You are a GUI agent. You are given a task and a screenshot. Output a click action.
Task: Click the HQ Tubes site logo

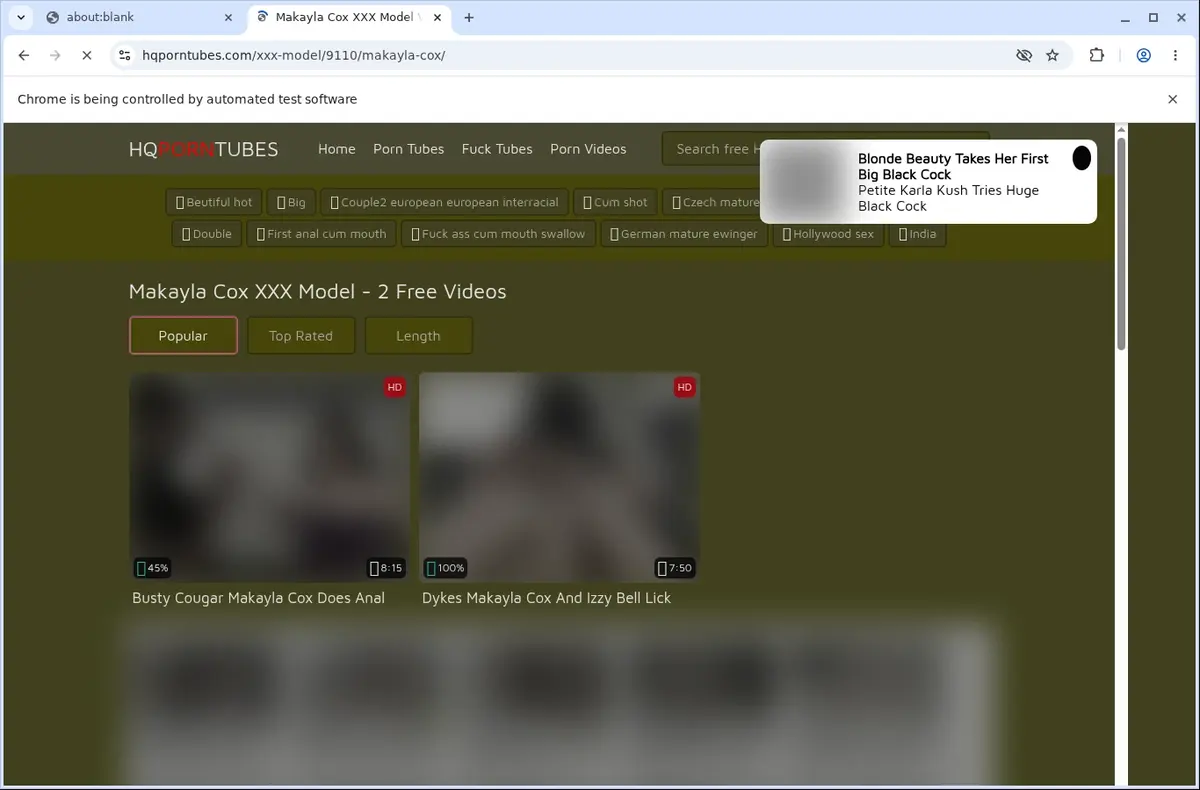coord(203,149)
